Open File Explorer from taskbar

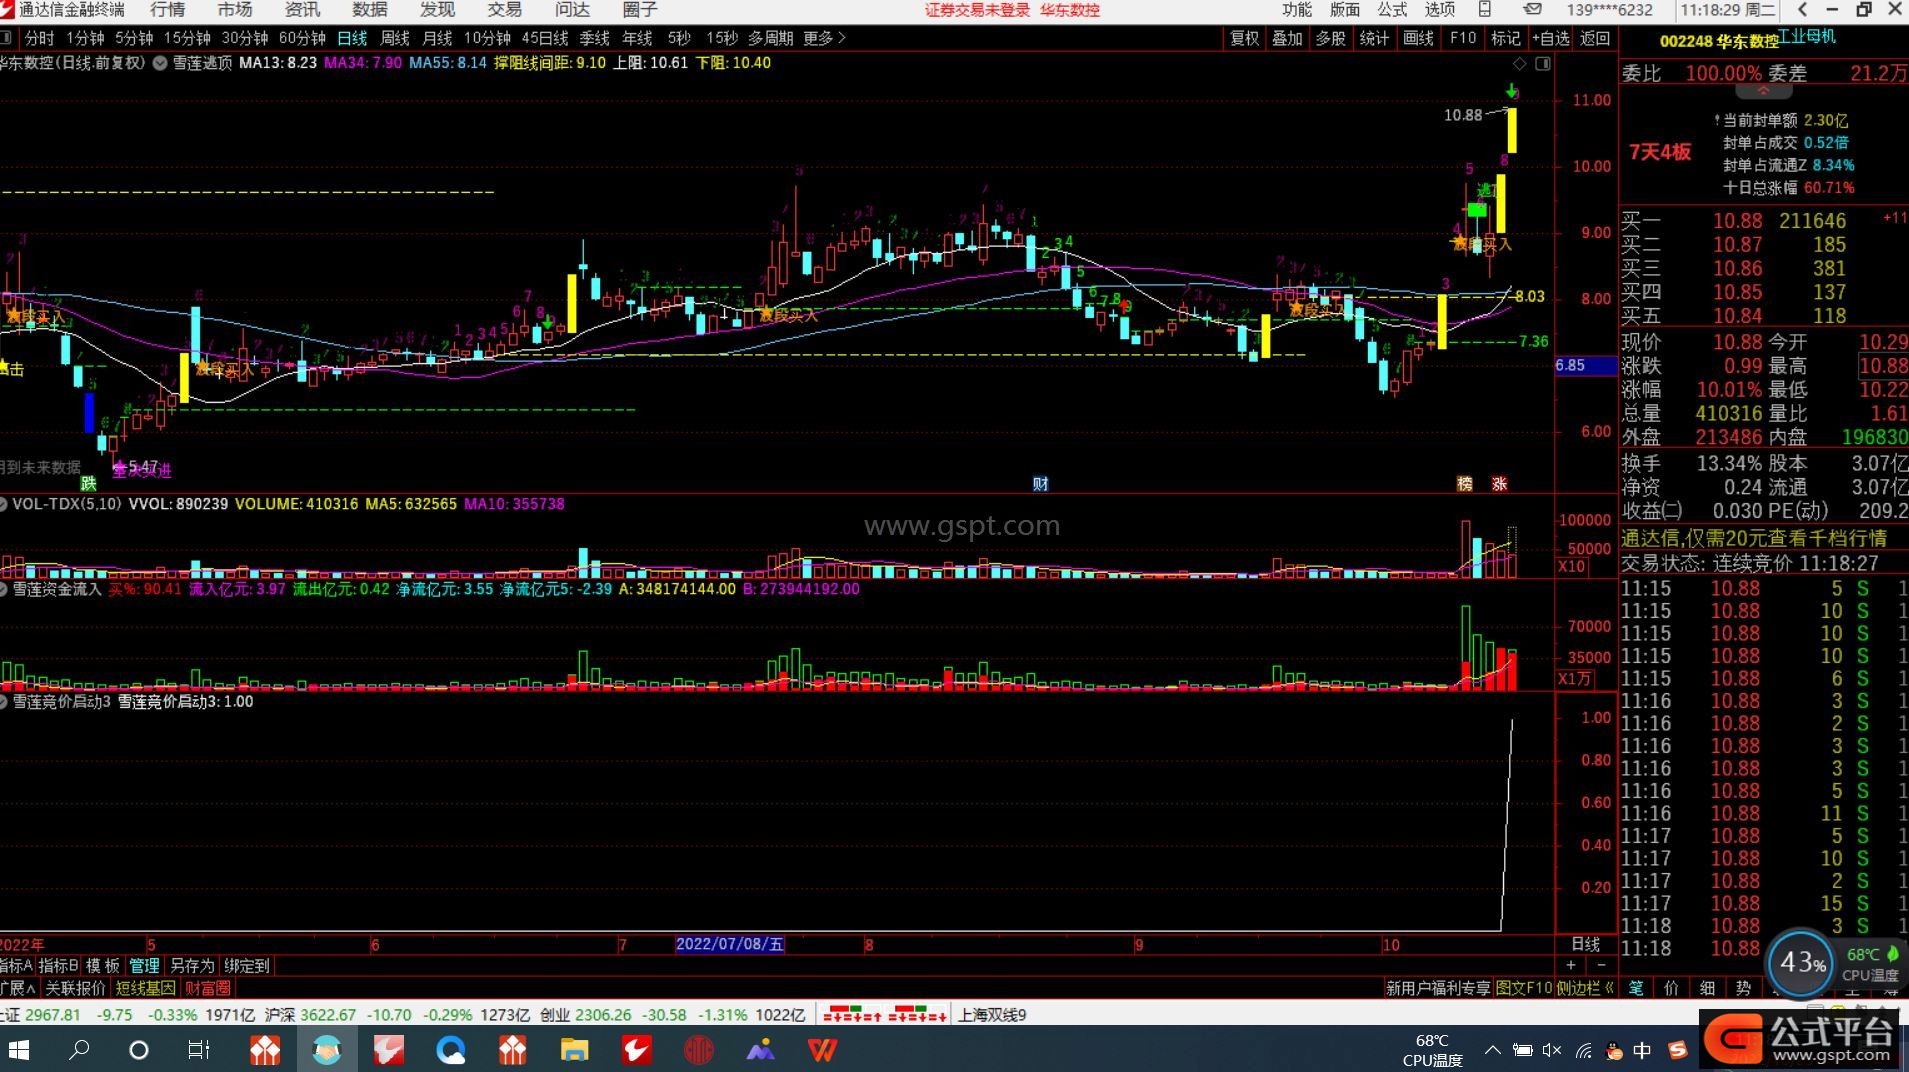coord(575,1050)
